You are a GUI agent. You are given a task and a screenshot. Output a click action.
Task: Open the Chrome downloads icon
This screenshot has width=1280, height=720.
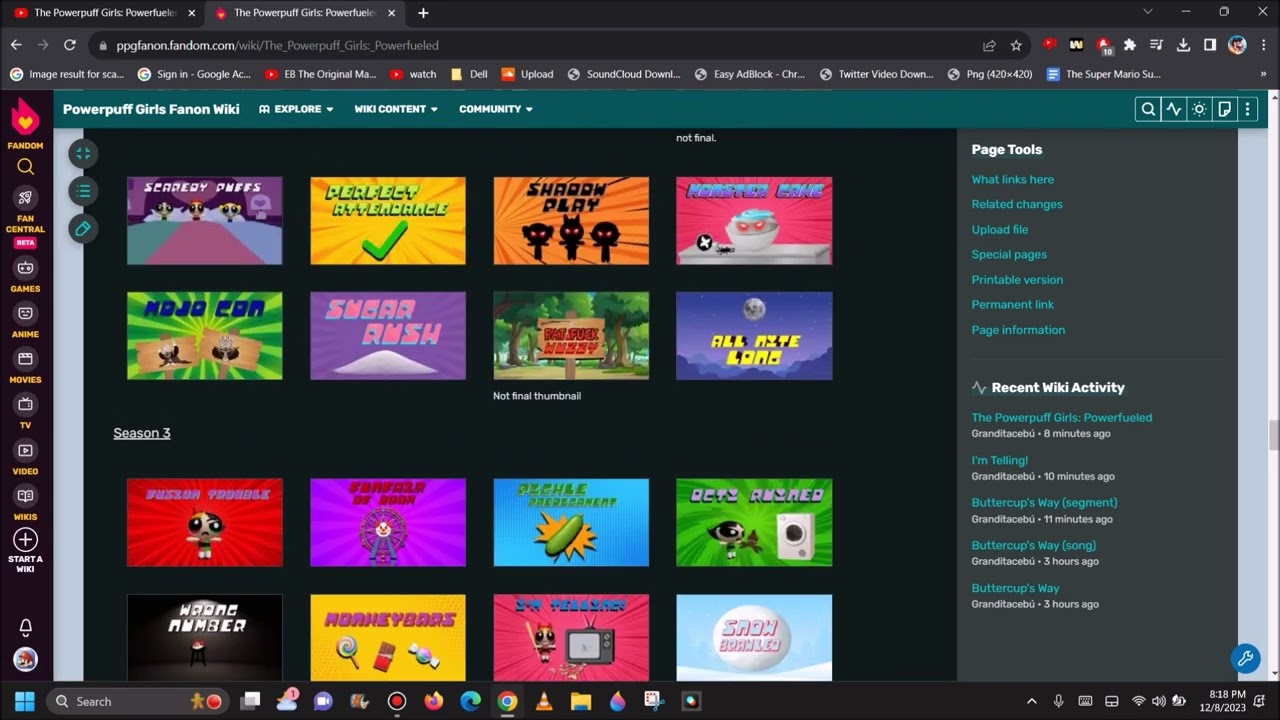(1183, 45)
